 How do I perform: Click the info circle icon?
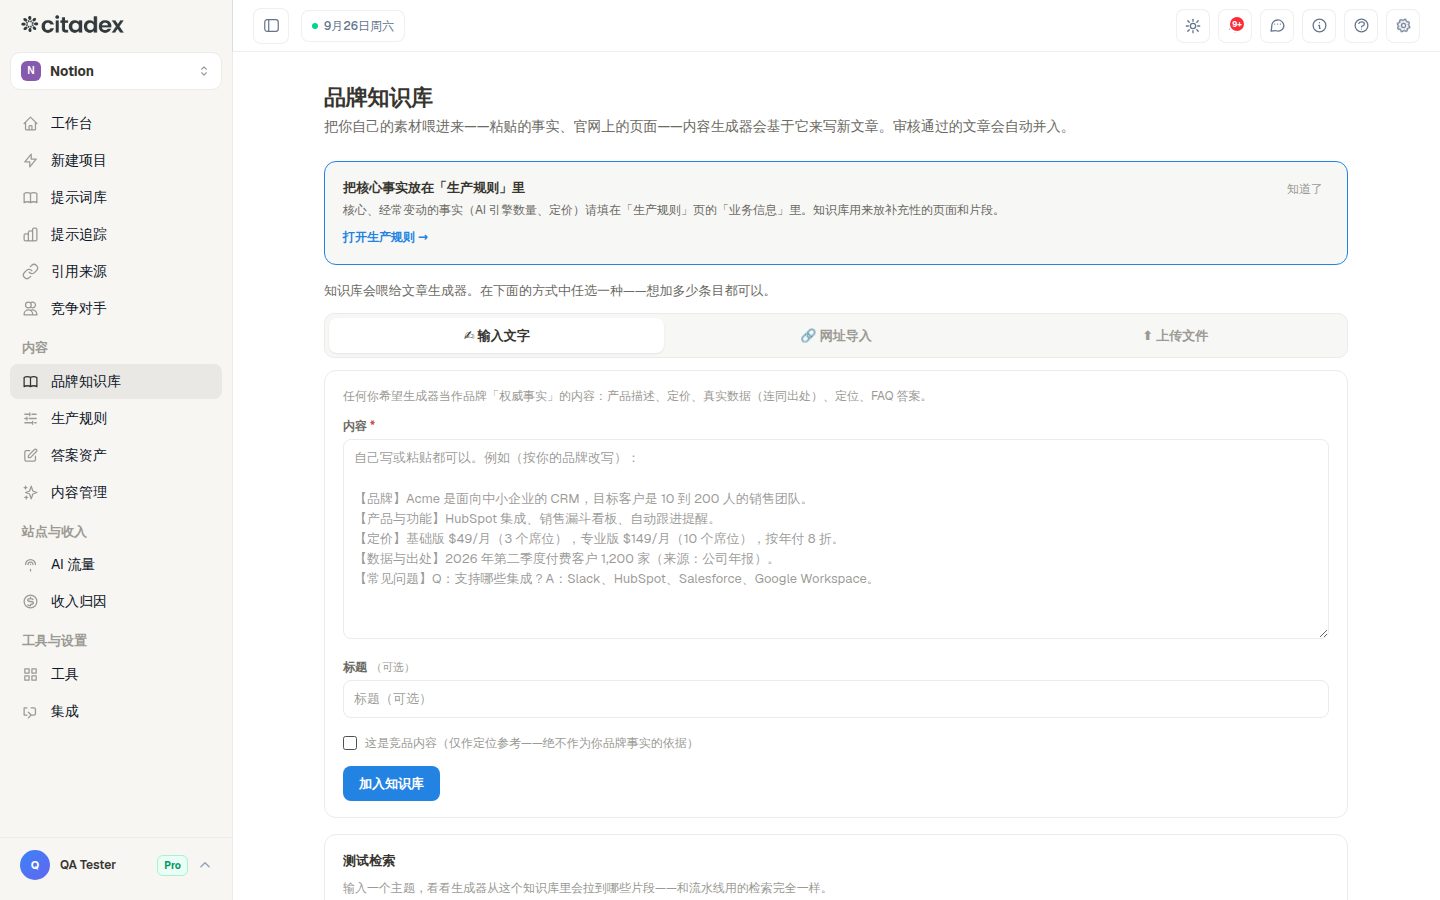tap(1319, 26)
